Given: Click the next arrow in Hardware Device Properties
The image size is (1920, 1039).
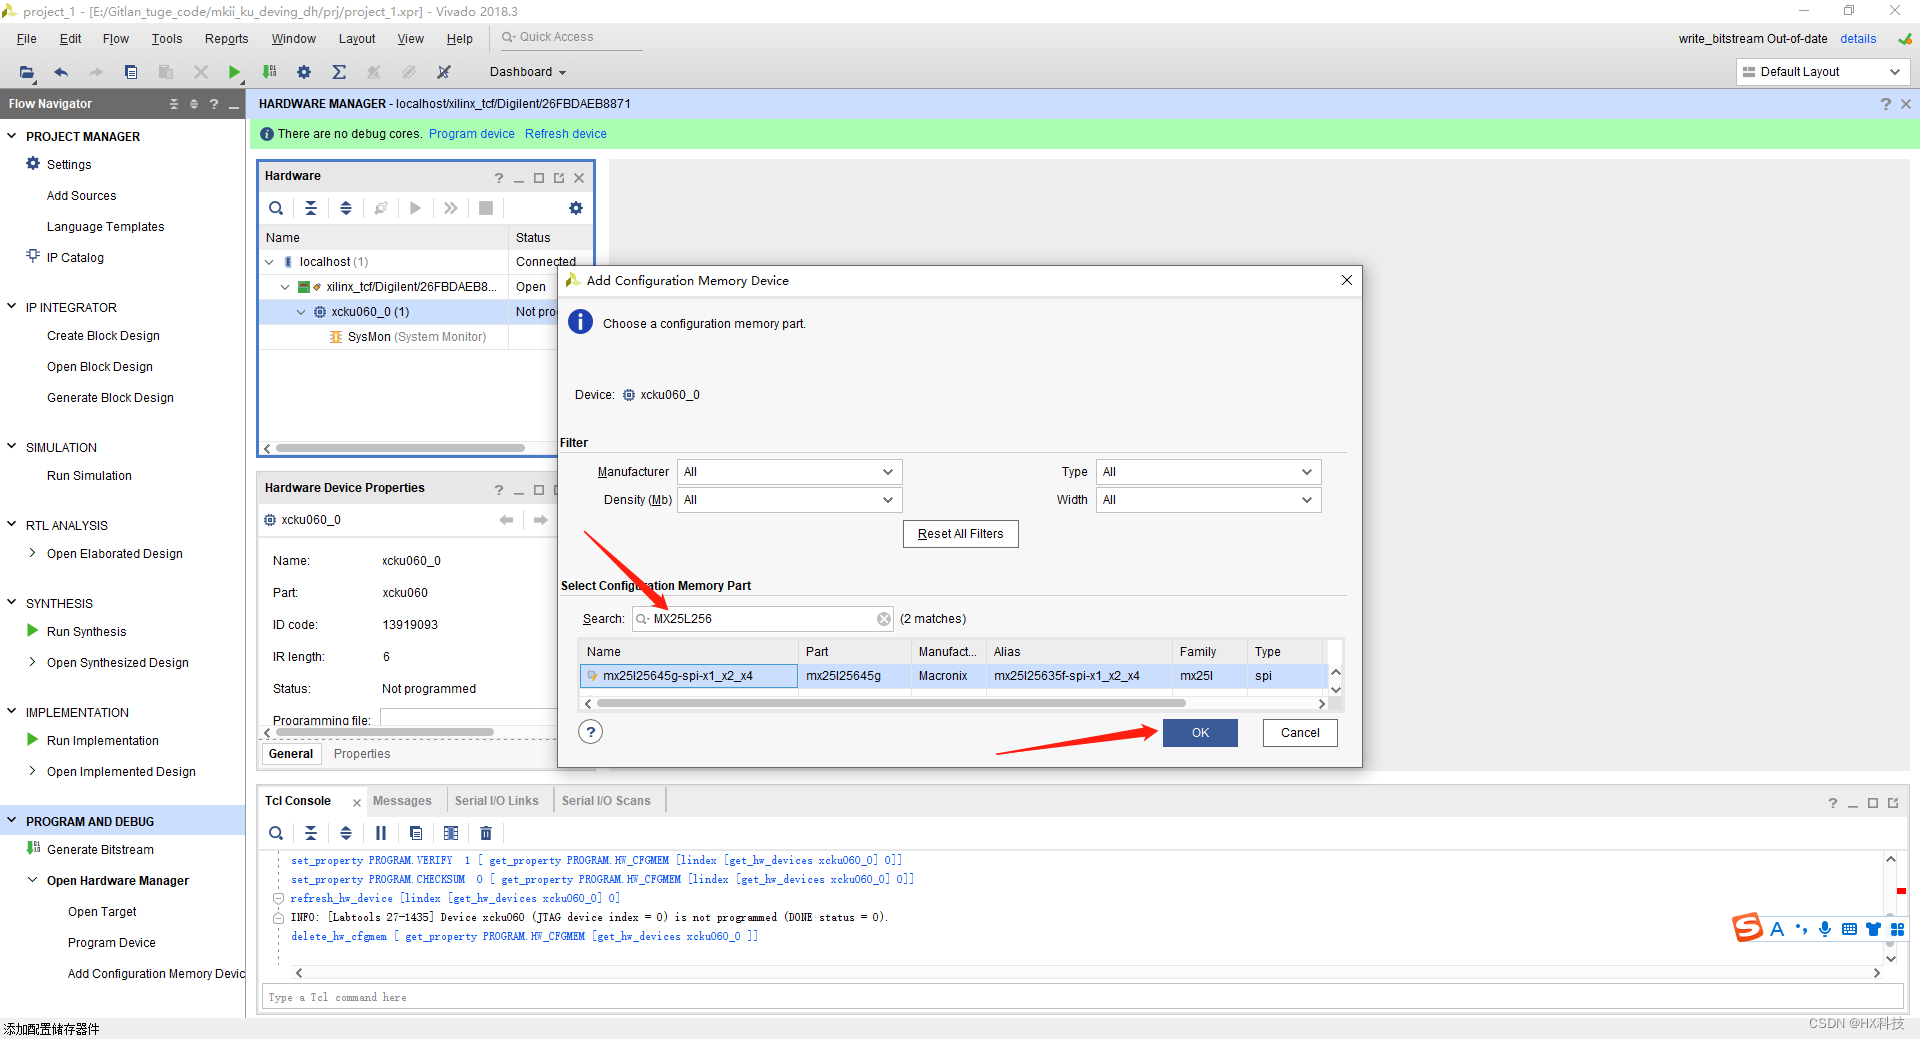Looking at the screenshot, I should [x=540, y=520].
